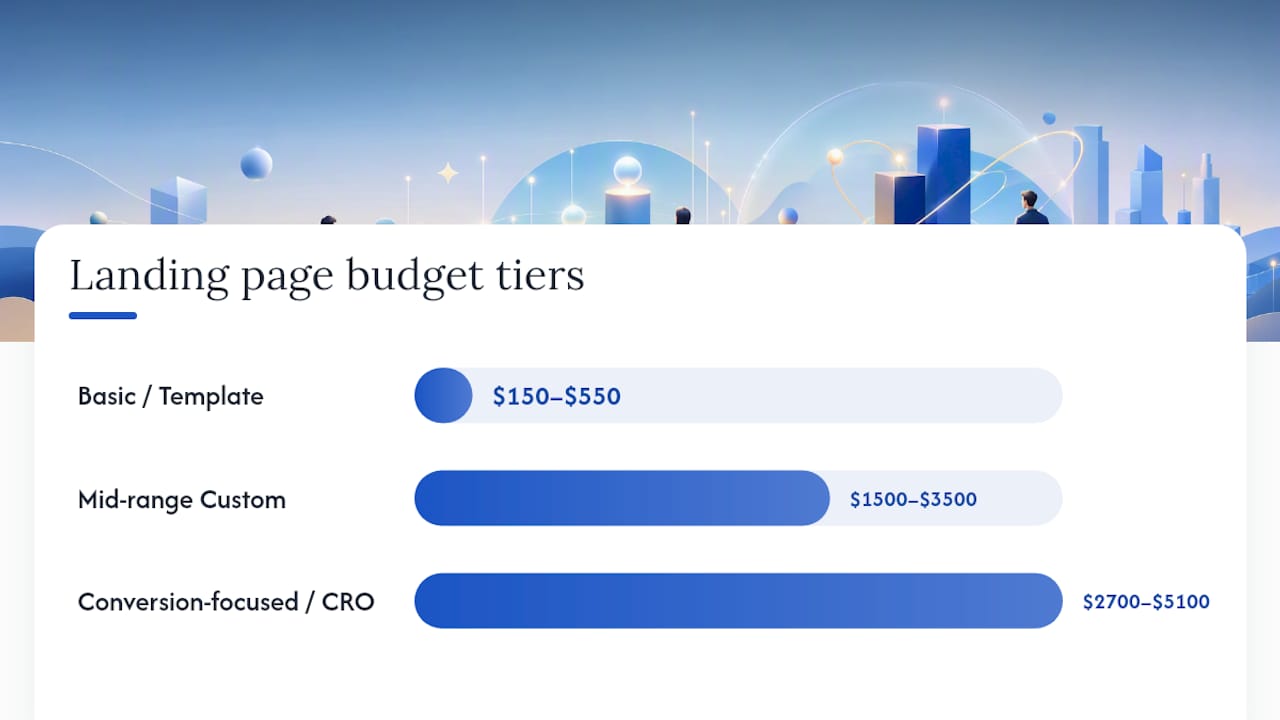The image size is (1280, 720).
Task: Select the "Conversion-focused / CRO" label
Action: tap(226, 602)
